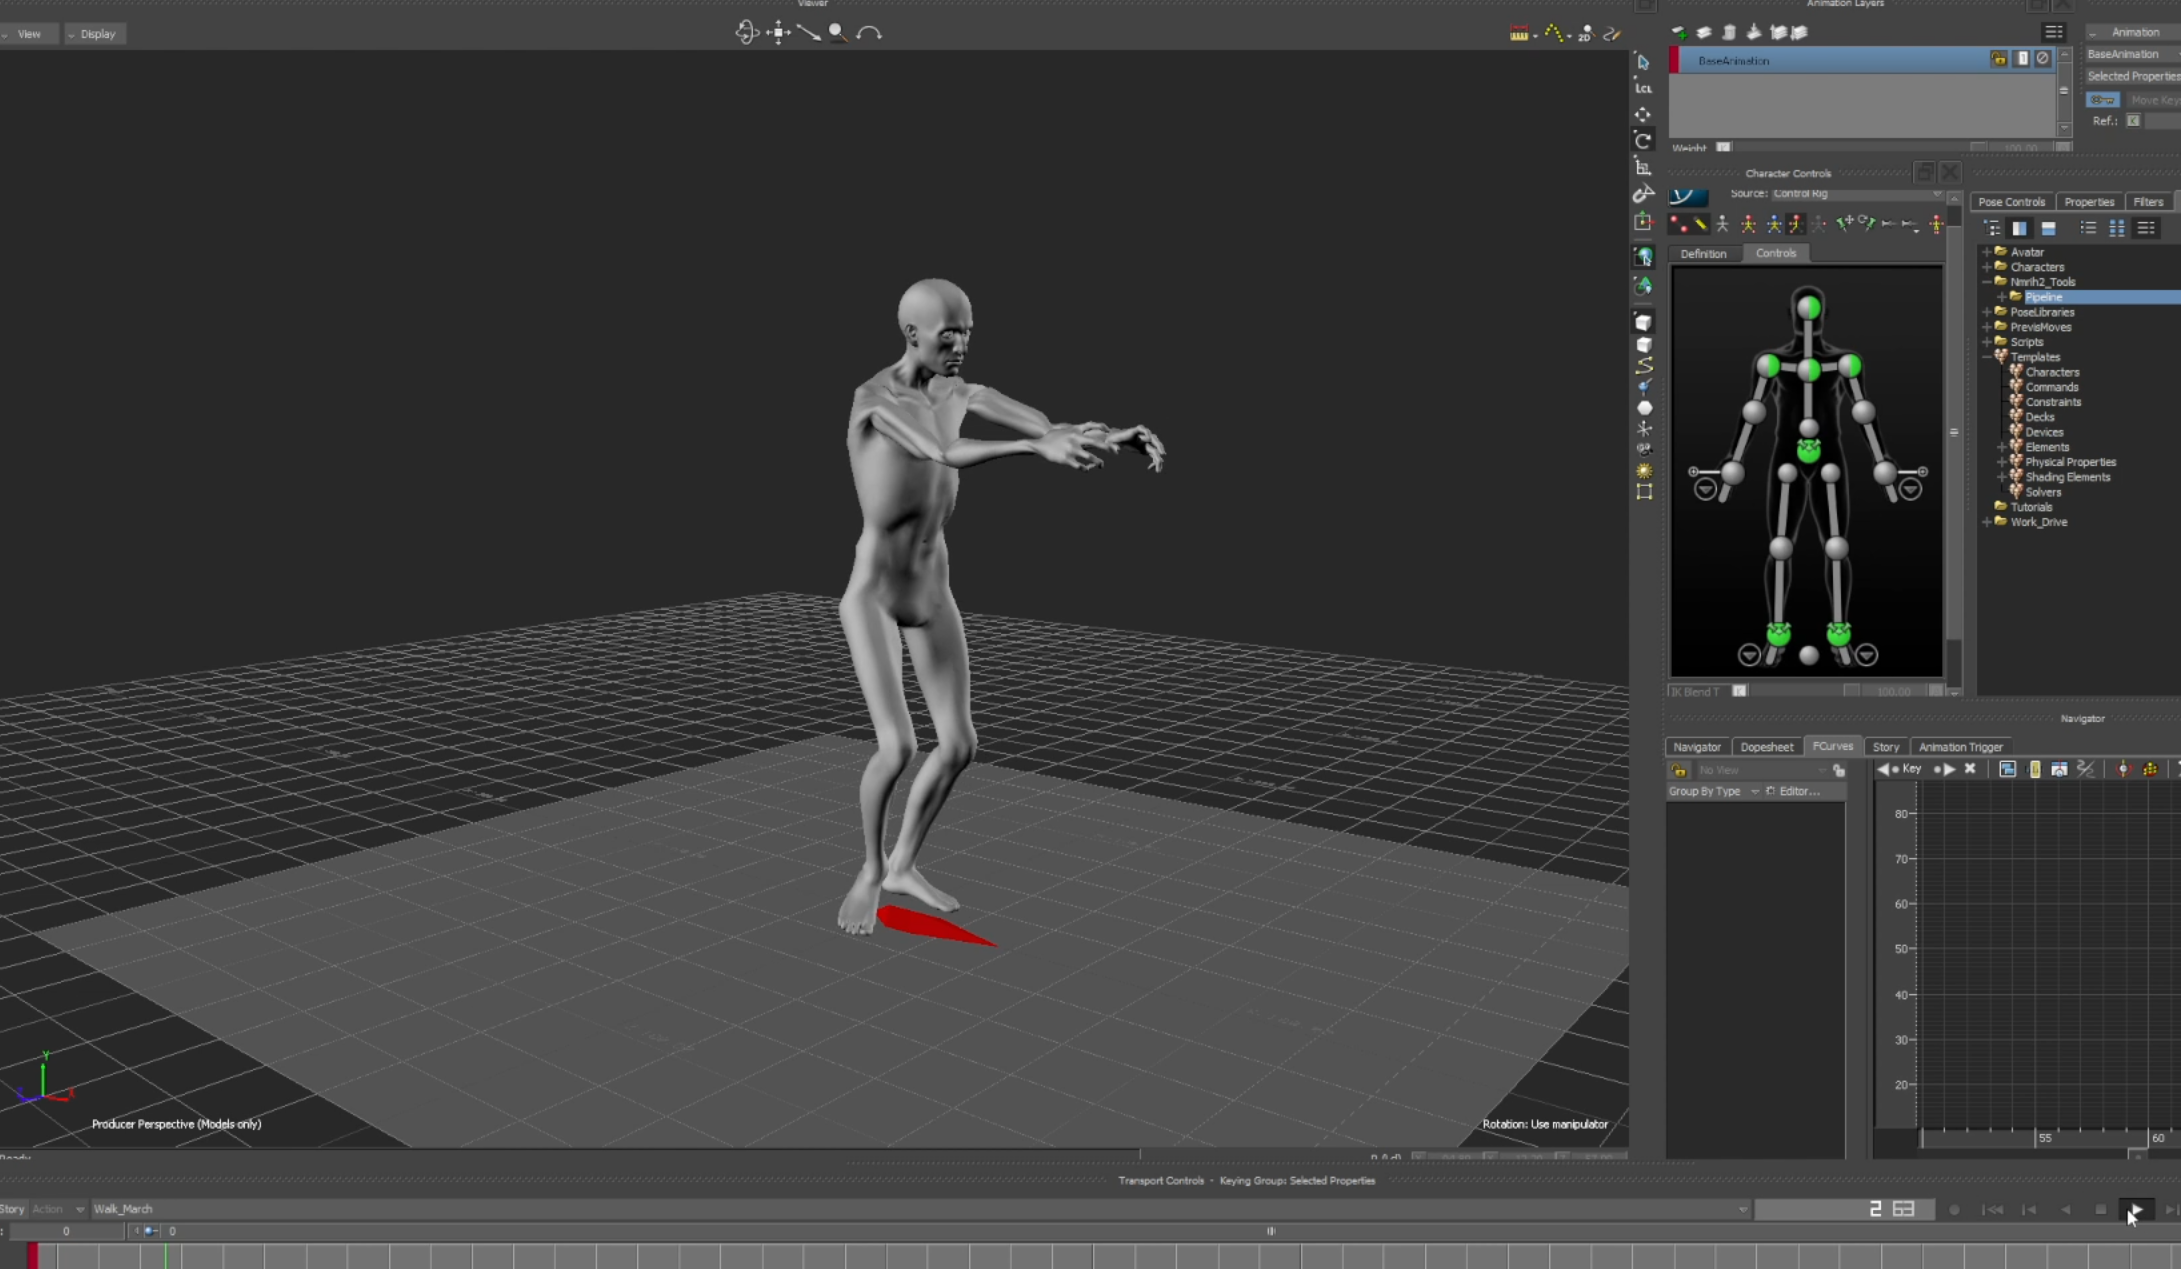Screen dimensions: 2181x1269
Task: Open the Display menu in viewer
Action: click(96, 34)
